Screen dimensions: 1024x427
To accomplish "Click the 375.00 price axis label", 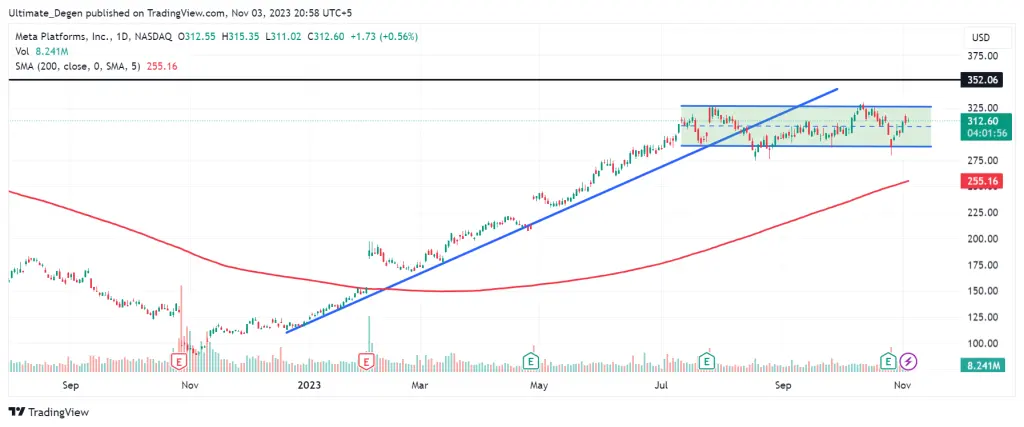I will [x=982, y=56].
